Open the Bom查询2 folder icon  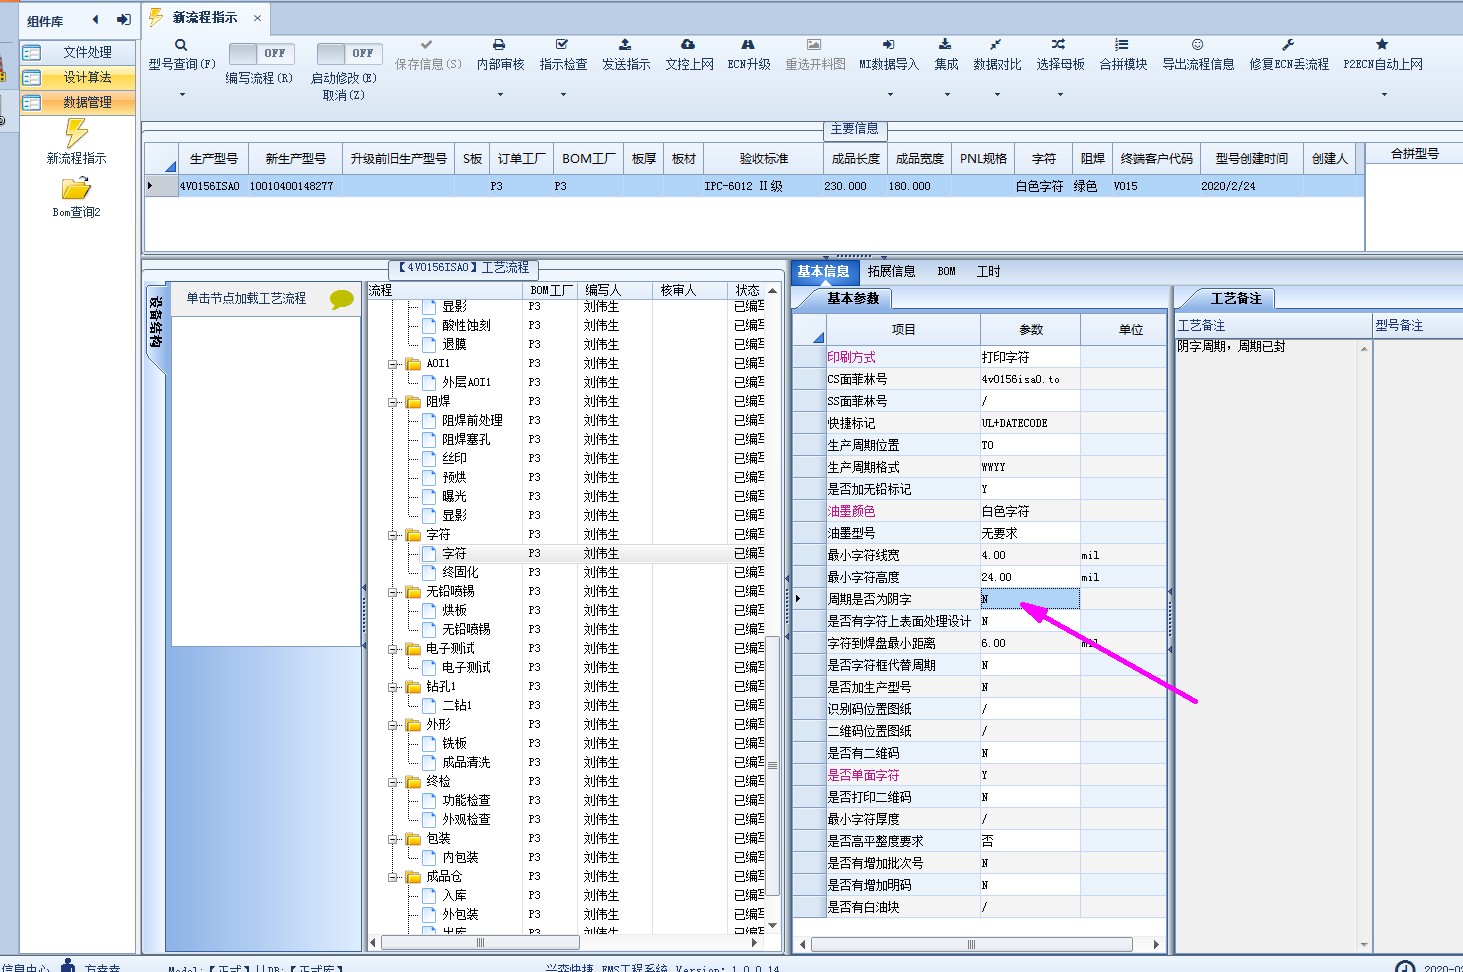pyautogui.click(x=76, y=188)
